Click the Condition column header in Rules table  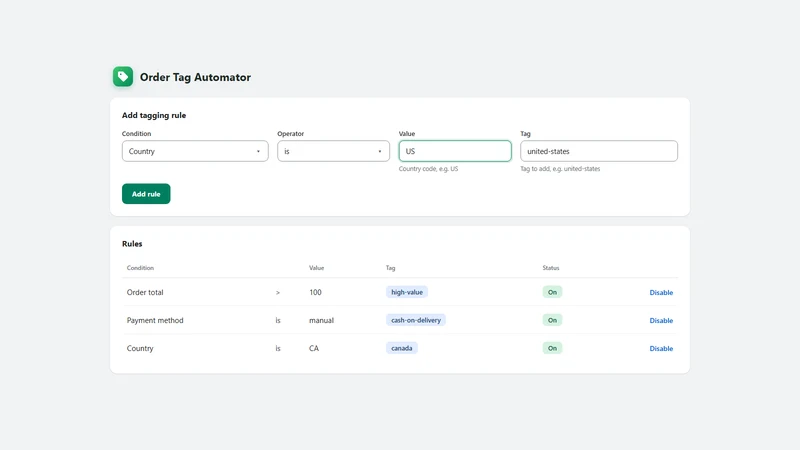coord(140,268)
